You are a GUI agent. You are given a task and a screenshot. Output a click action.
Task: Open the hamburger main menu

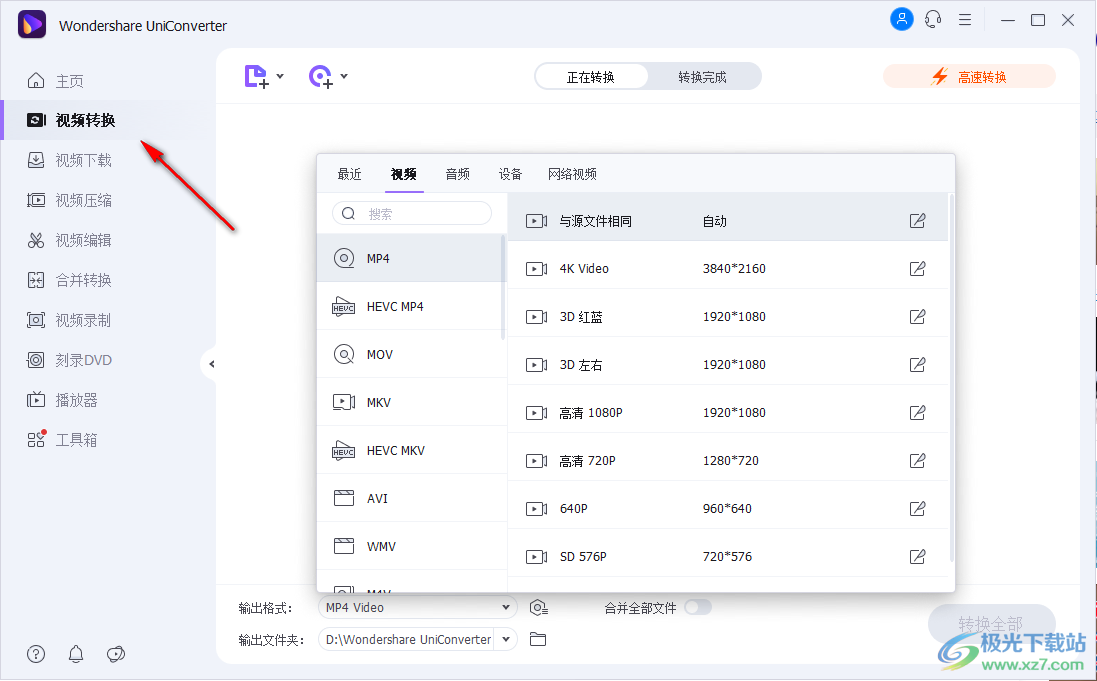(x=965, y=20)
